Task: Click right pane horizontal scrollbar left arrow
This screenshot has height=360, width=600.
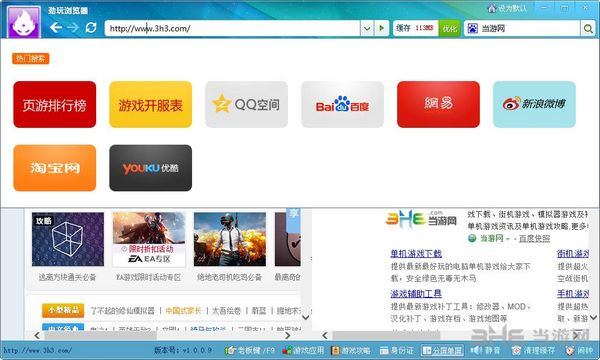Action: (324, 336)
